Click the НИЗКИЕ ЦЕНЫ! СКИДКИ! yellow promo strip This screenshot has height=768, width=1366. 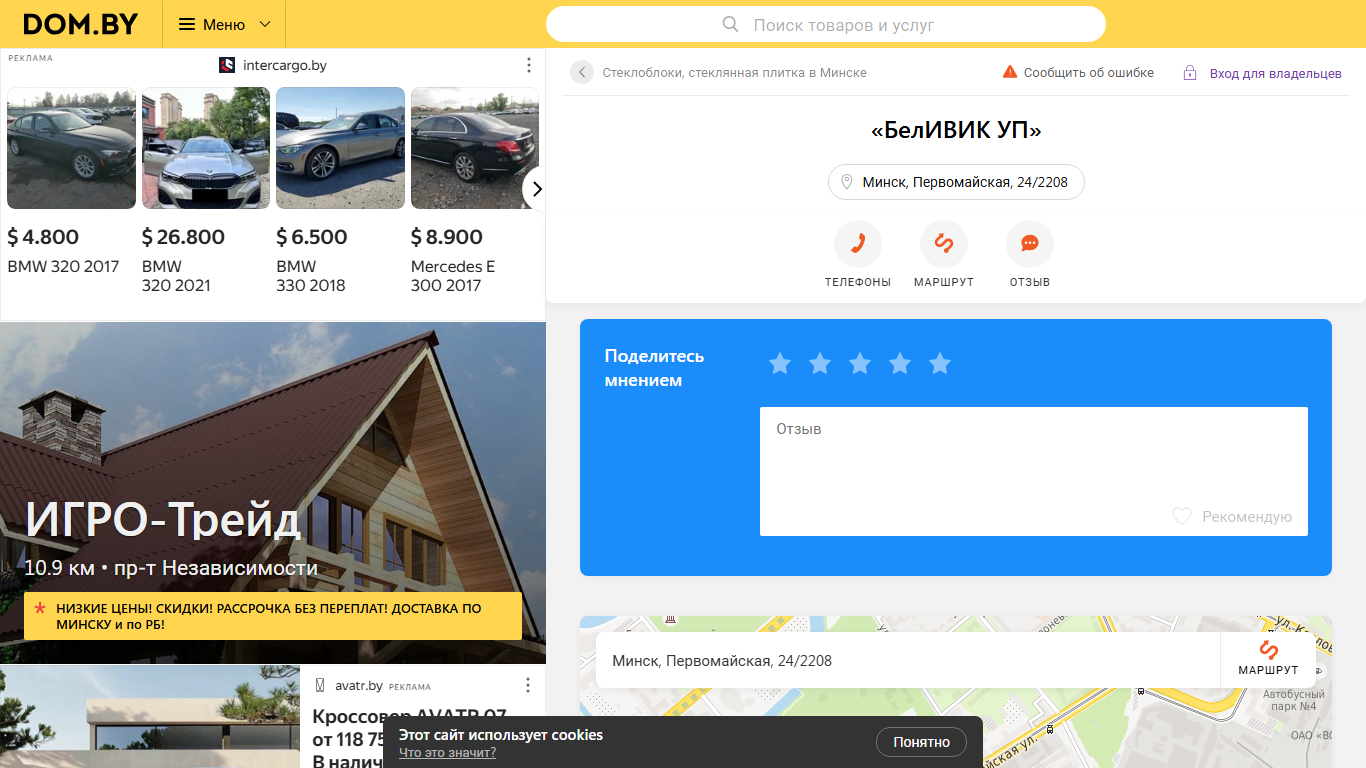[273, 616]
